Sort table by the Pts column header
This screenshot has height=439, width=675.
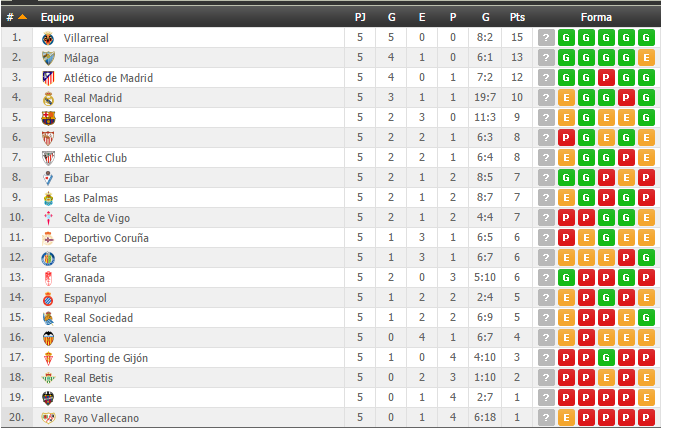[517, 17]
